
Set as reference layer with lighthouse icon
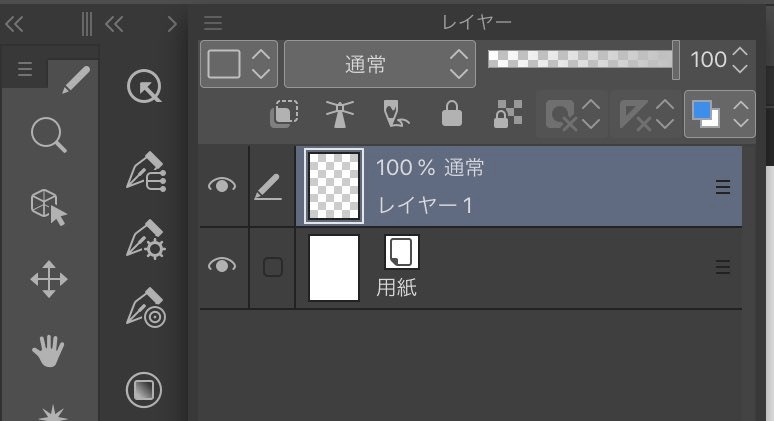(x=340, y=115)
